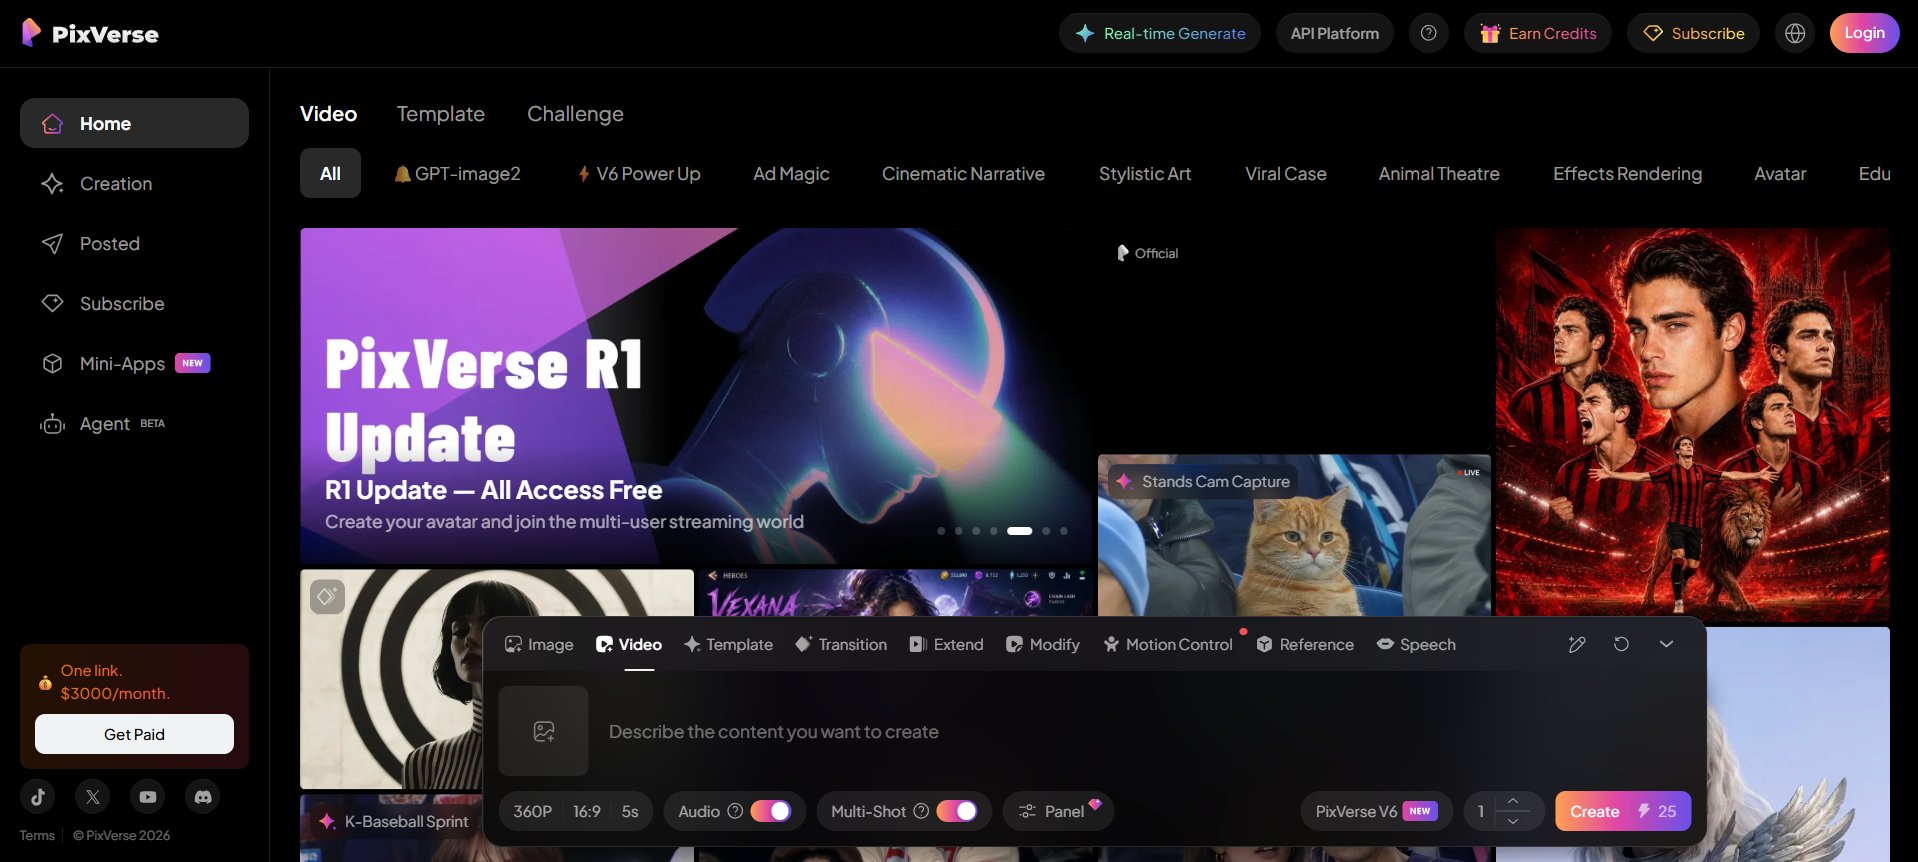Select the active banner carousel indicator
Image resolution: width=1918 pixels, height=862 pixels.
point(1019,531)
